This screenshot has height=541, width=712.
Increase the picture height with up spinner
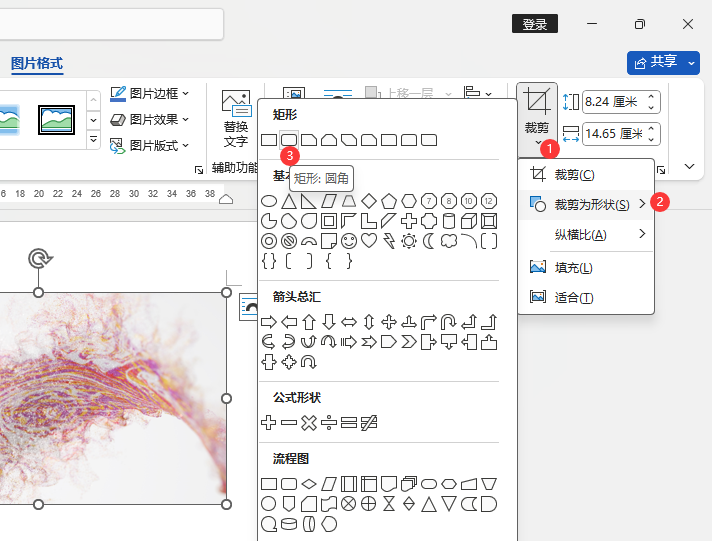click(x=651, y=97)
